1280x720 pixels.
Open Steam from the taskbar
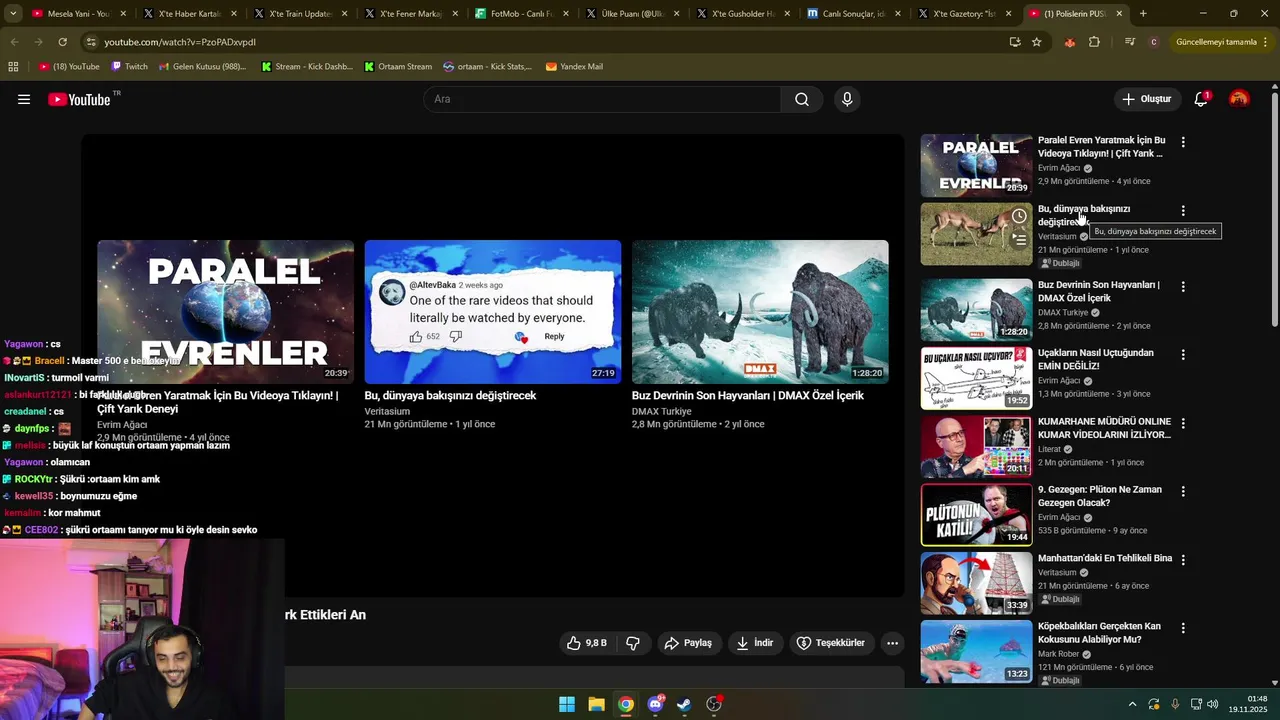[684, 704]
